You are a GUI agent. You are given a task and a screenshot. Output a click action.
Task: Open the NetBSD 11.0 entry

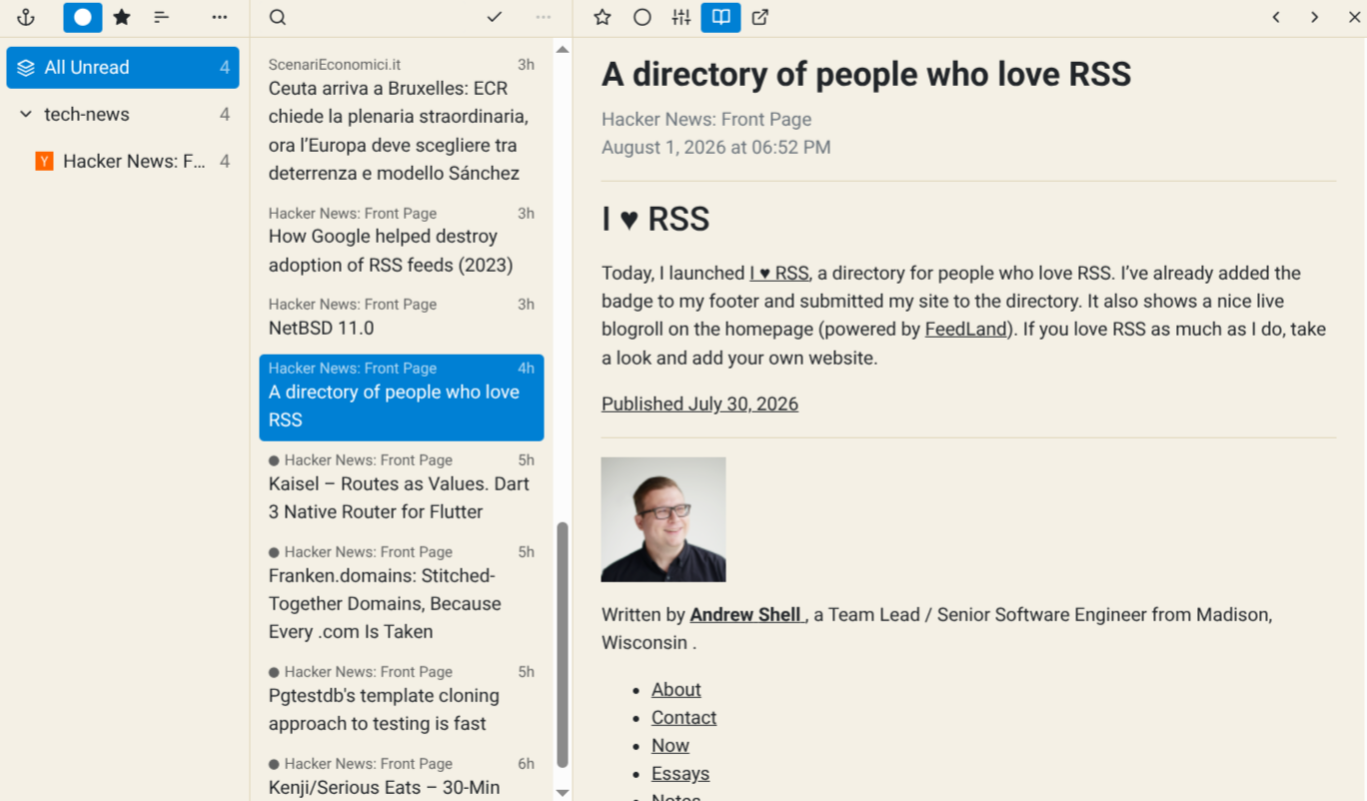(401, 317)
